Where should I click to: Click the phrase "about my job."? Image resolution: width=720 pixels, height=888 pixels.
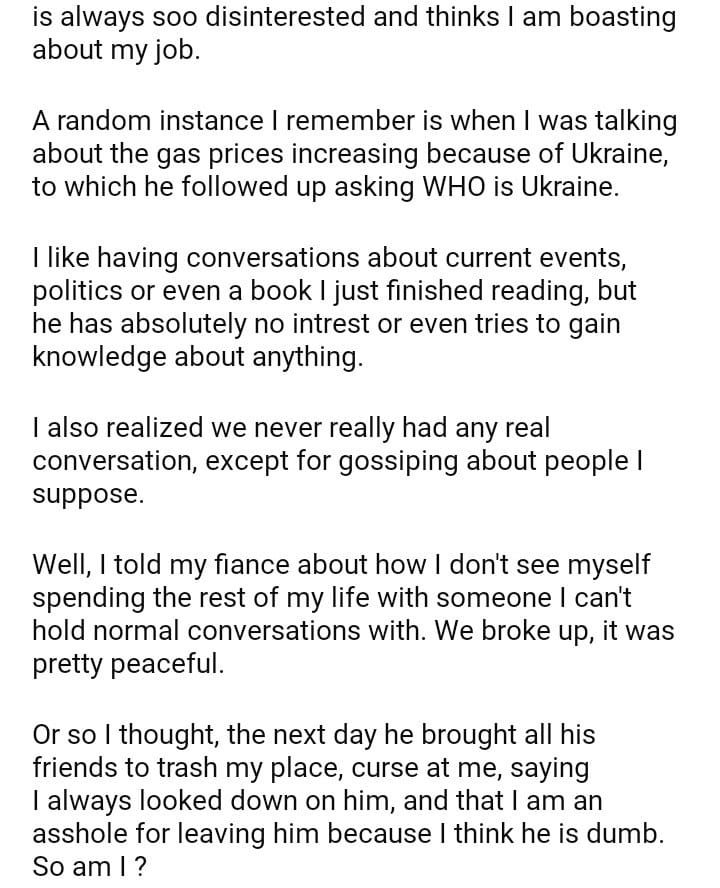click(116, 51)
